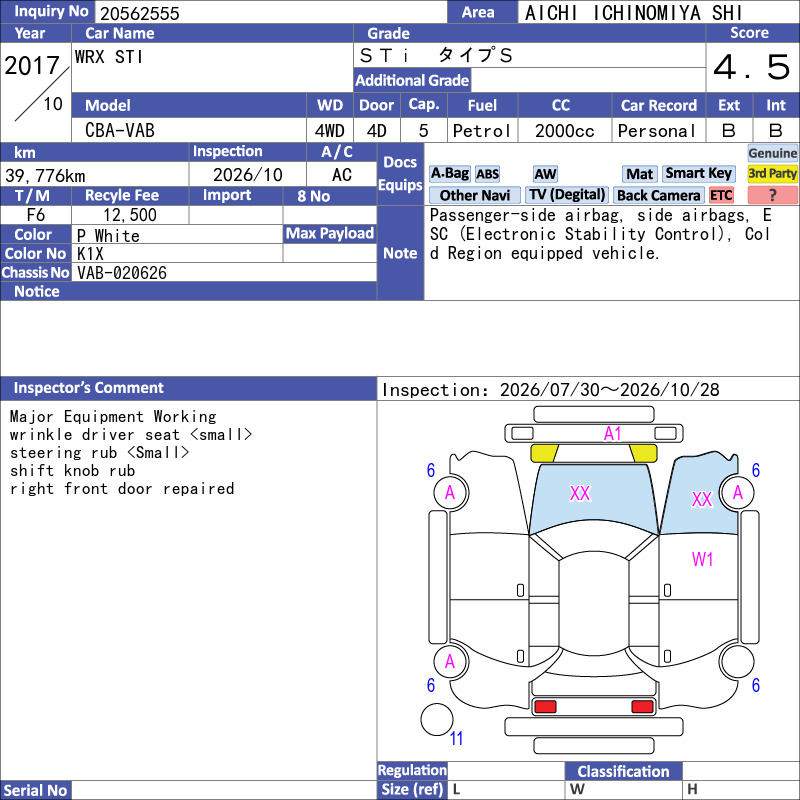Click the spare tire circle labeled 11

point(437,719)
